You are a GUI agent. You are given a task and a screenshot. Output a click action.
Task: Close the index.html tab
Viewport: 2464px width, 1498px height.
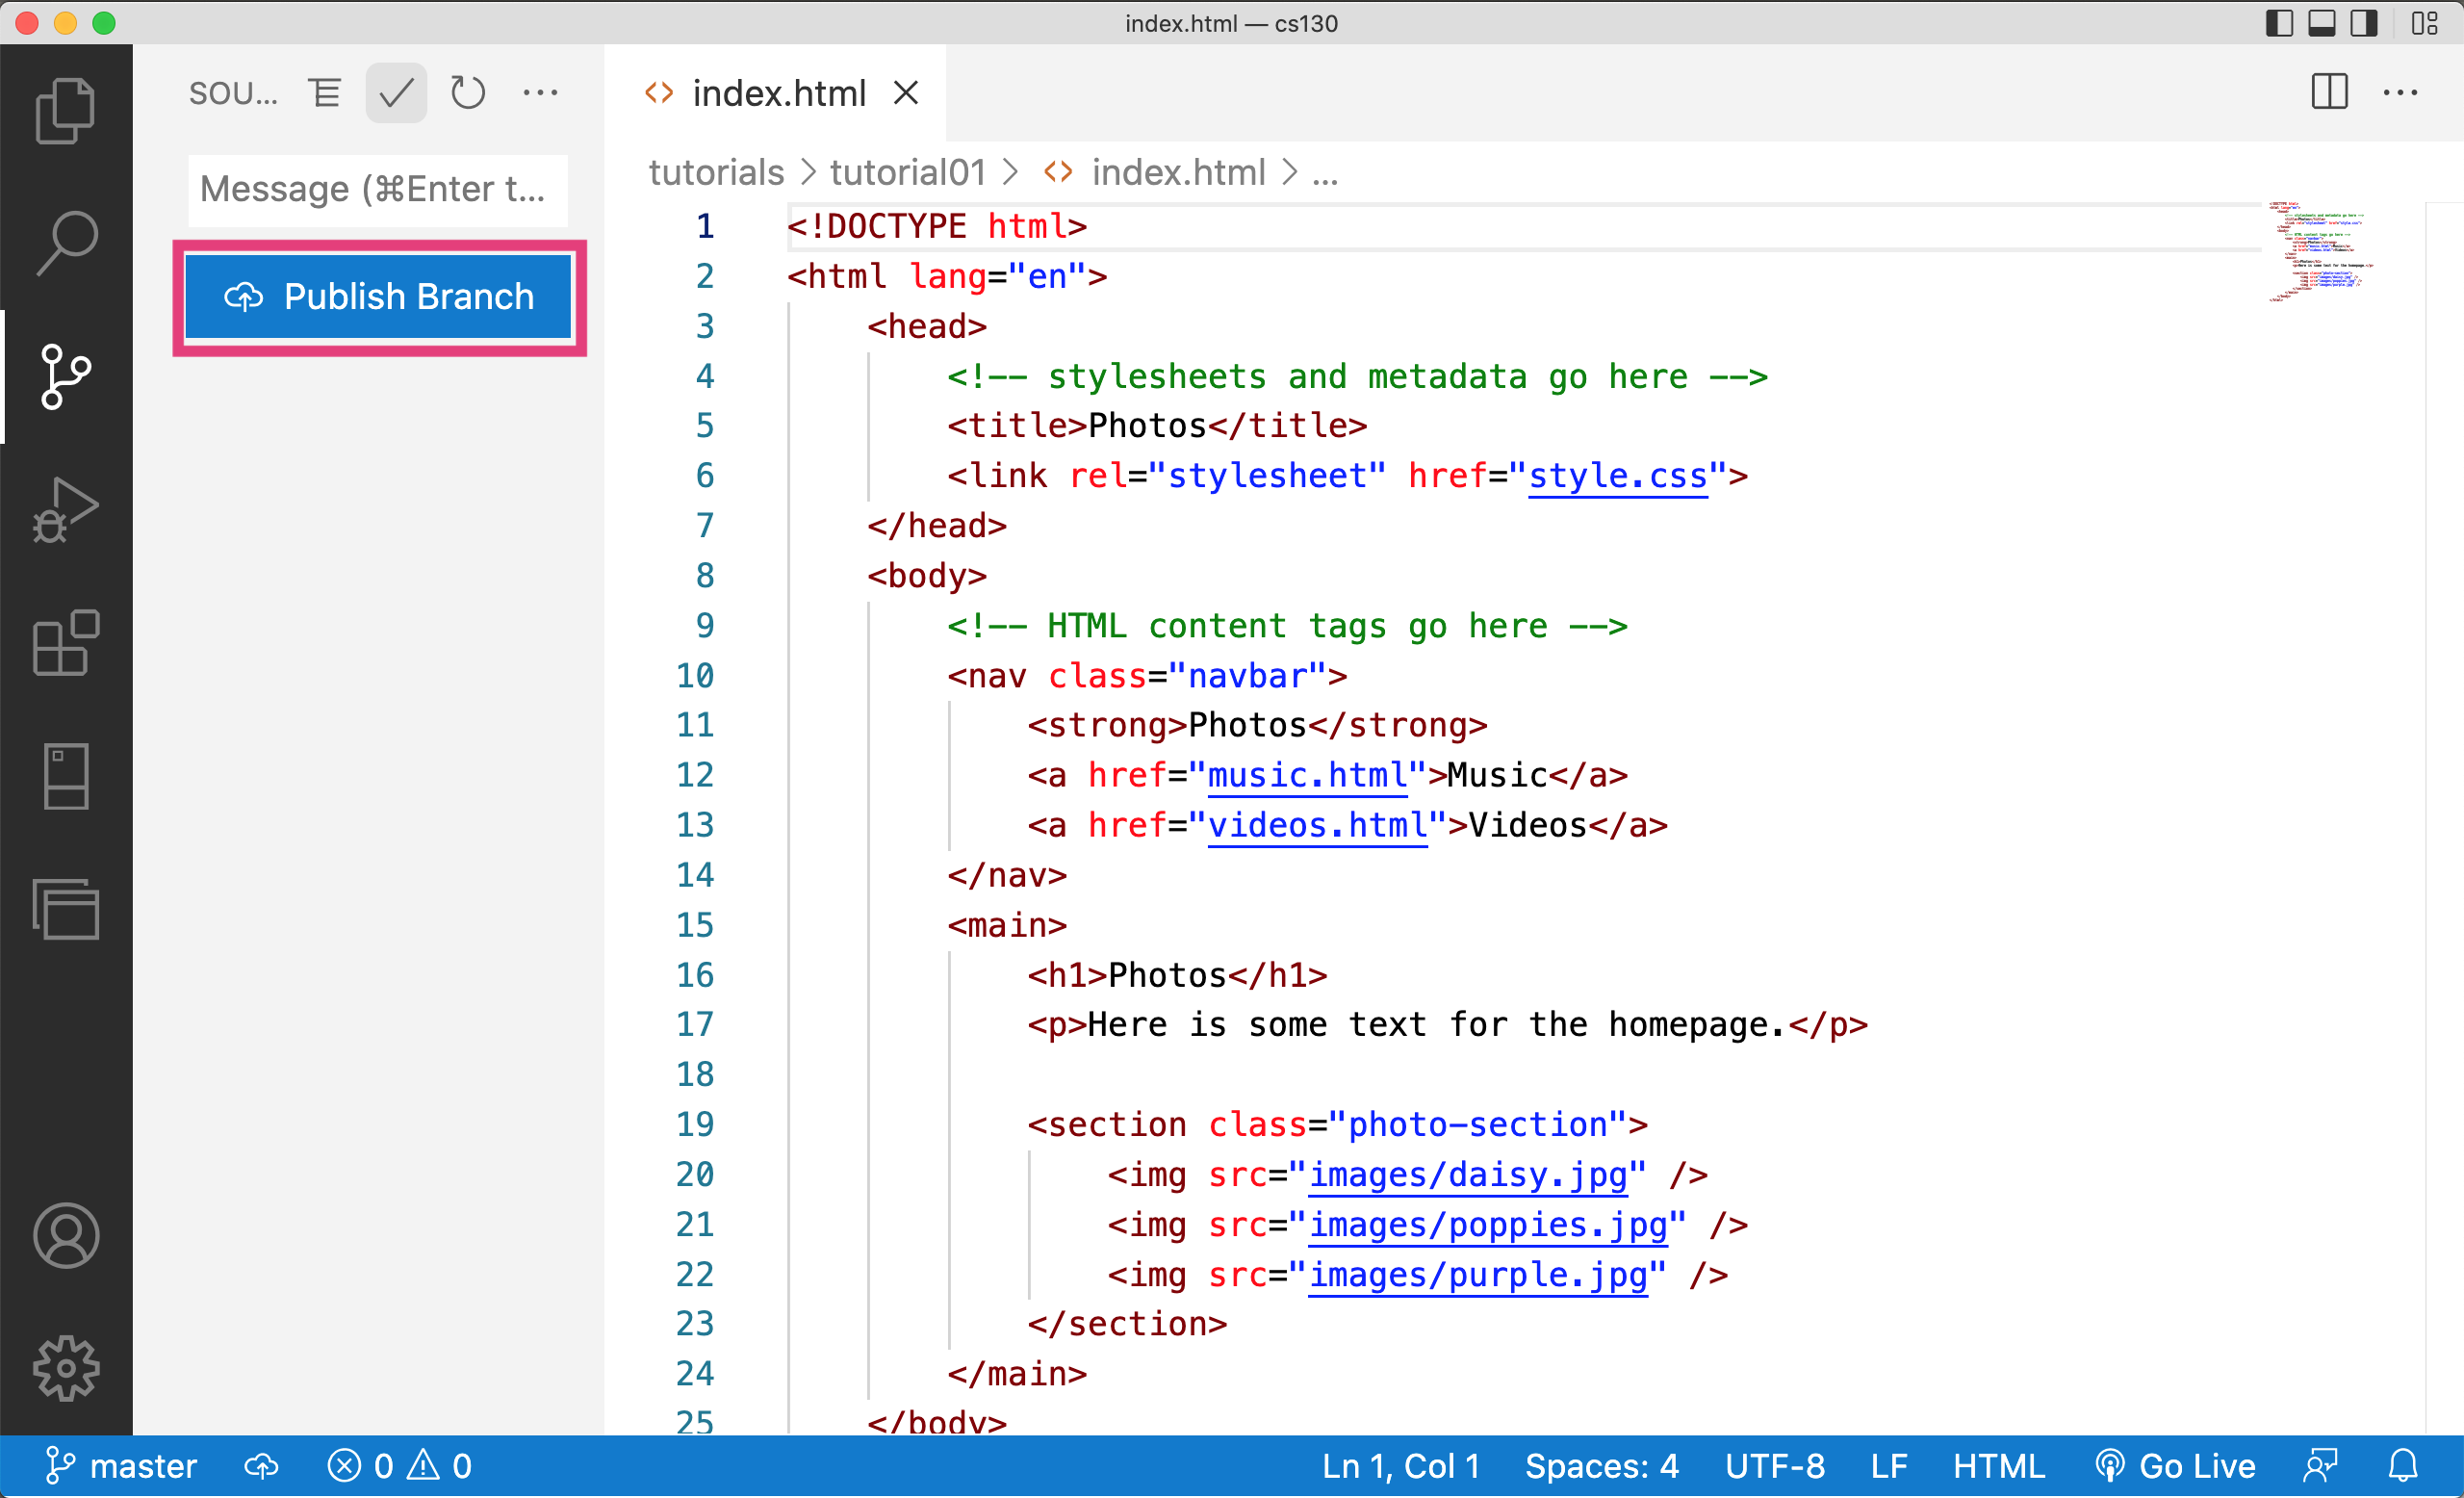(x=906, y=93)
